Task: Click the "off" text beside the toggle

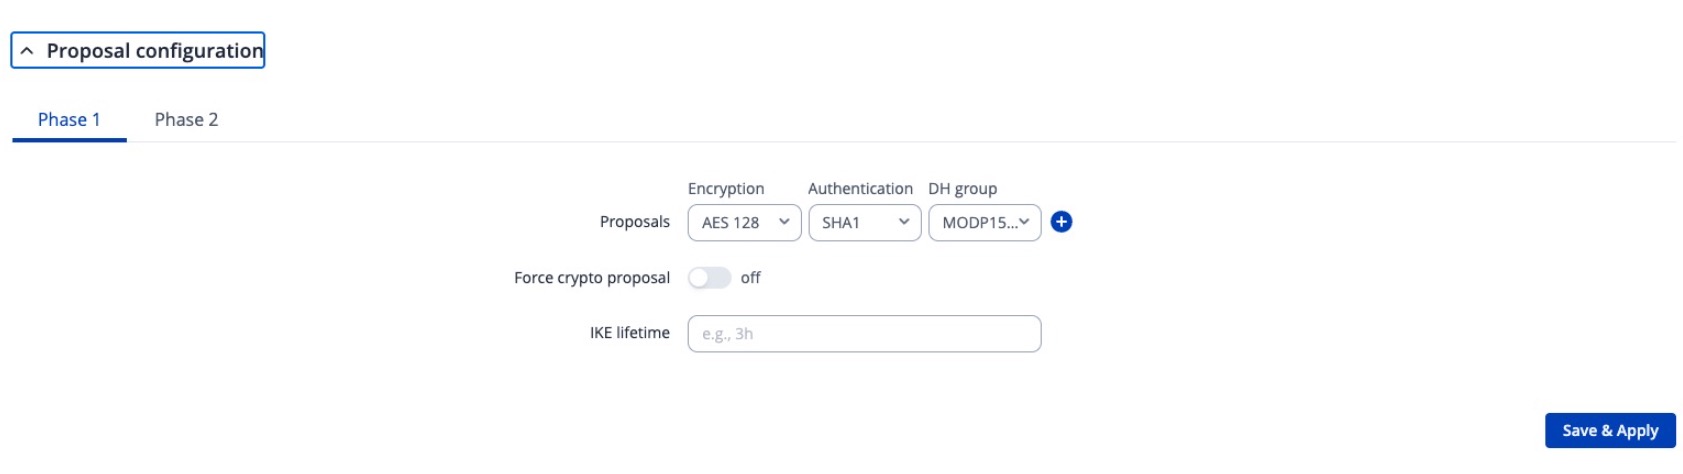Action: [x=750, y=278]
